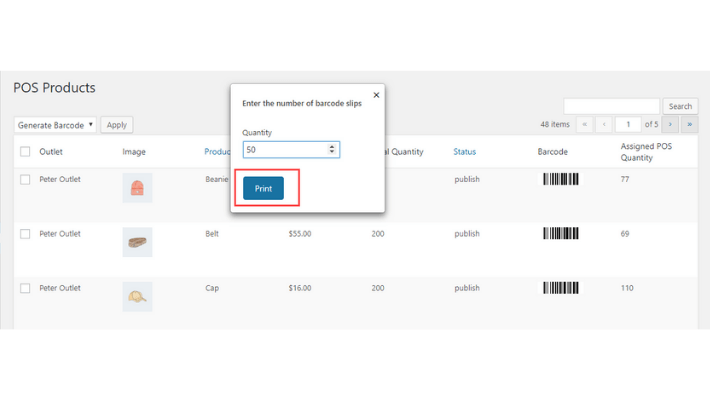This screenshot has height=400, width=710.
Task: Click the Quantity input field
Action: click(285, 149)
